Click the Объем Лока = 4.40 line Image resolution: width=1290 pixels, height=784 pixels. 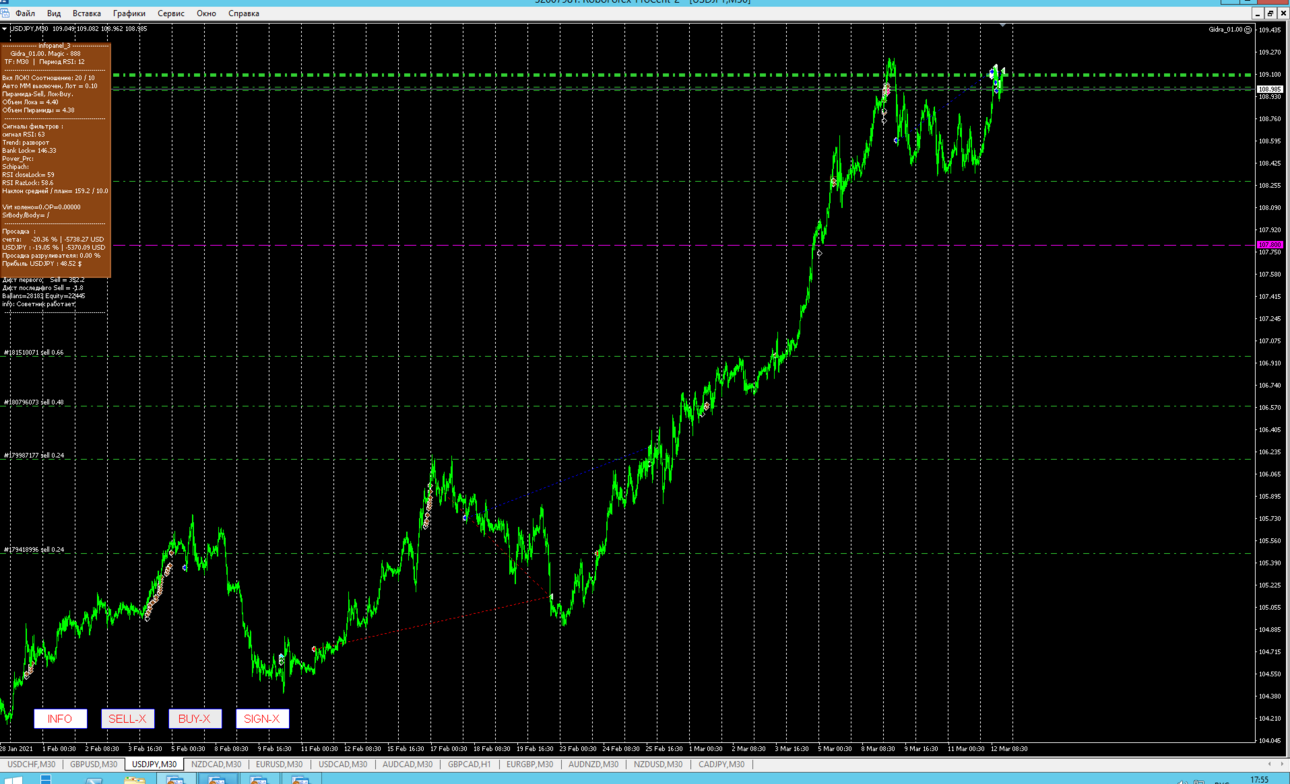31,102
